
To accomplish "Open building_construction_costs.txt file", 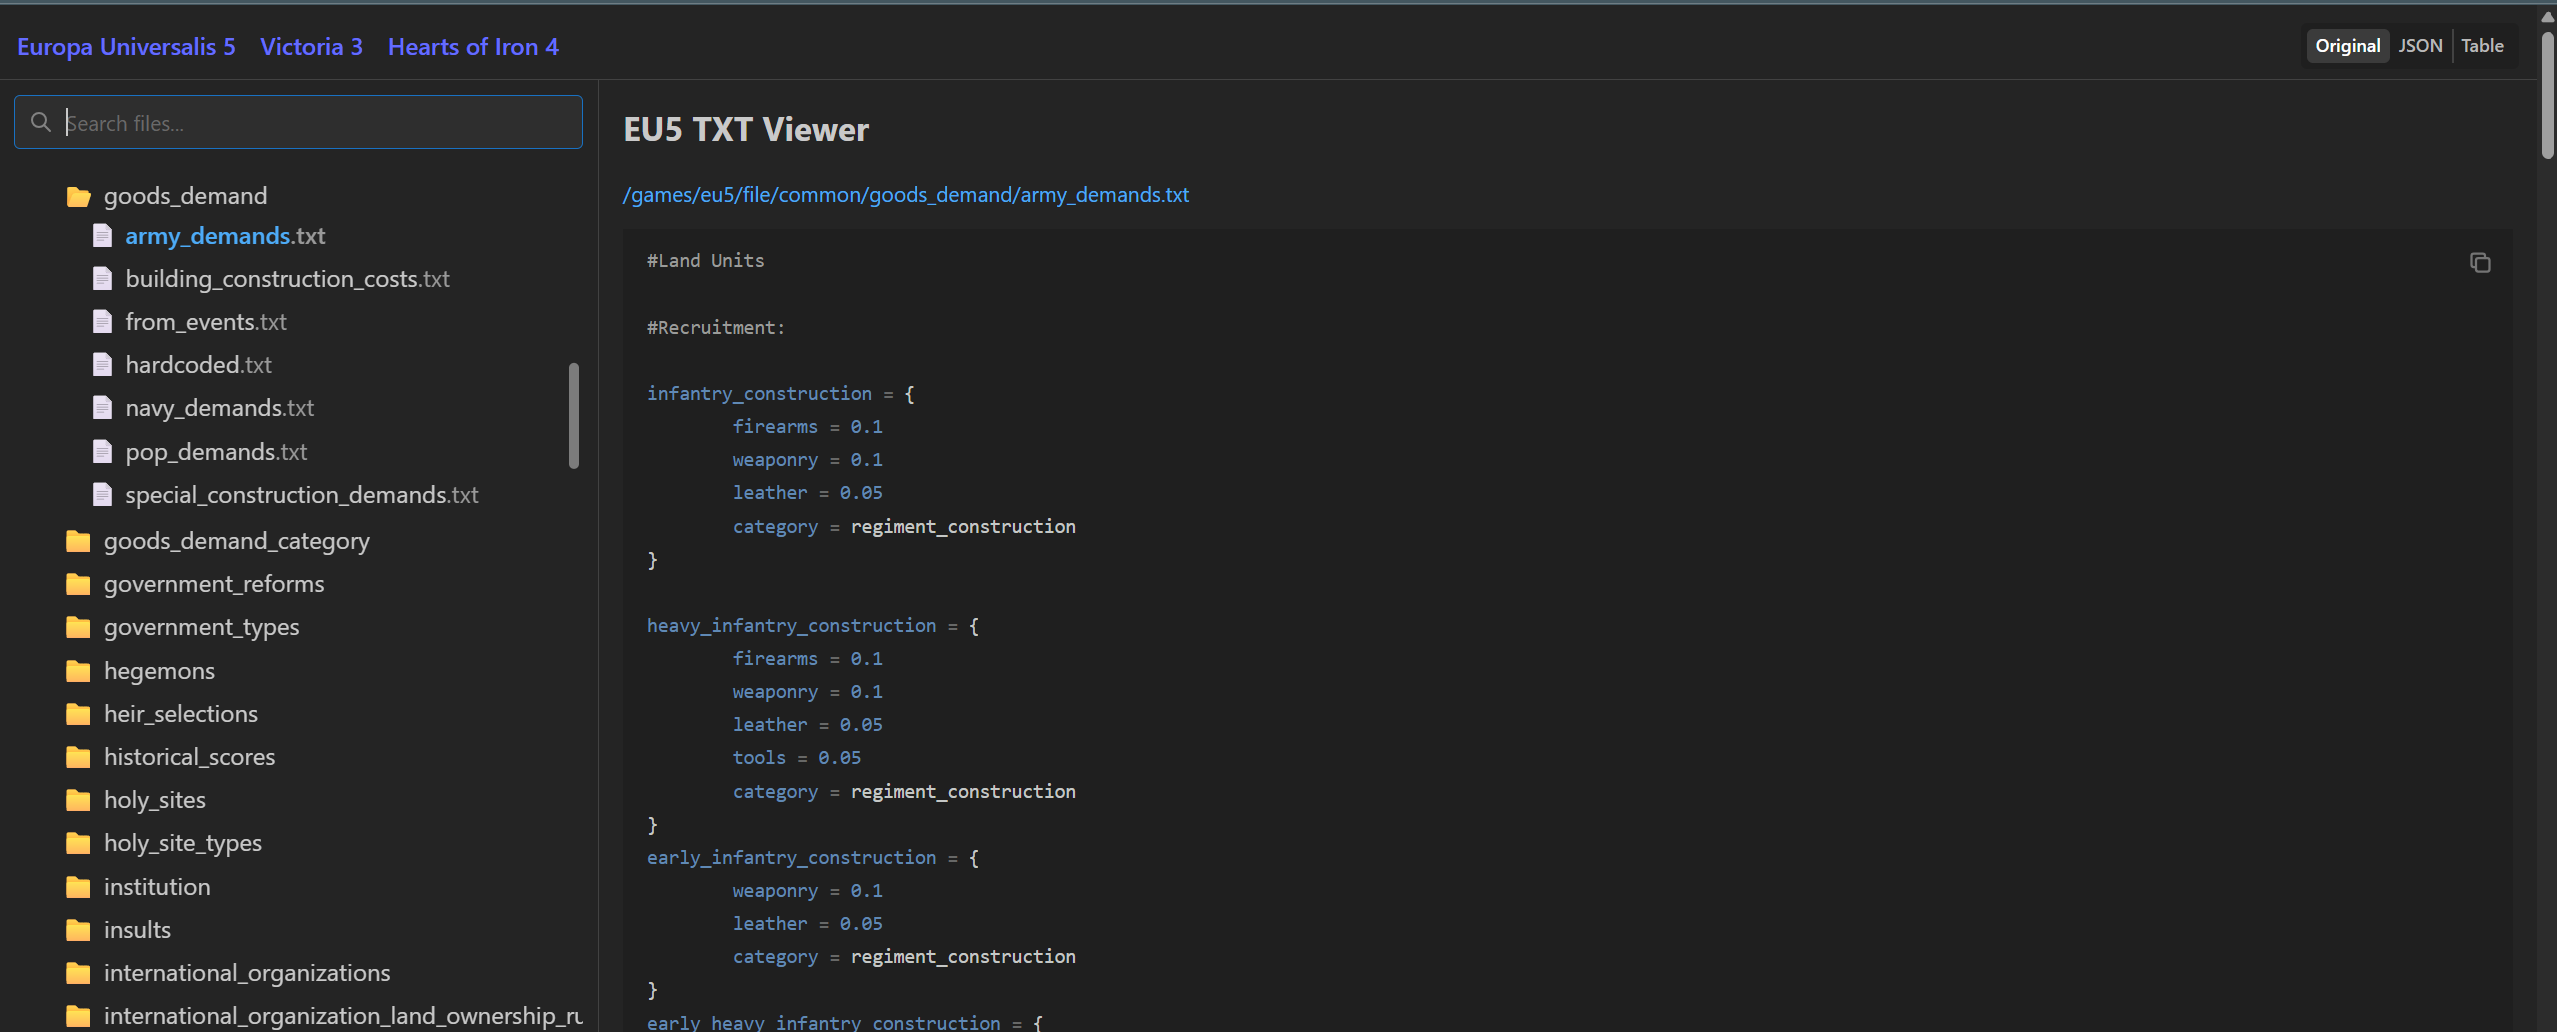I will [x=288, y=279].
